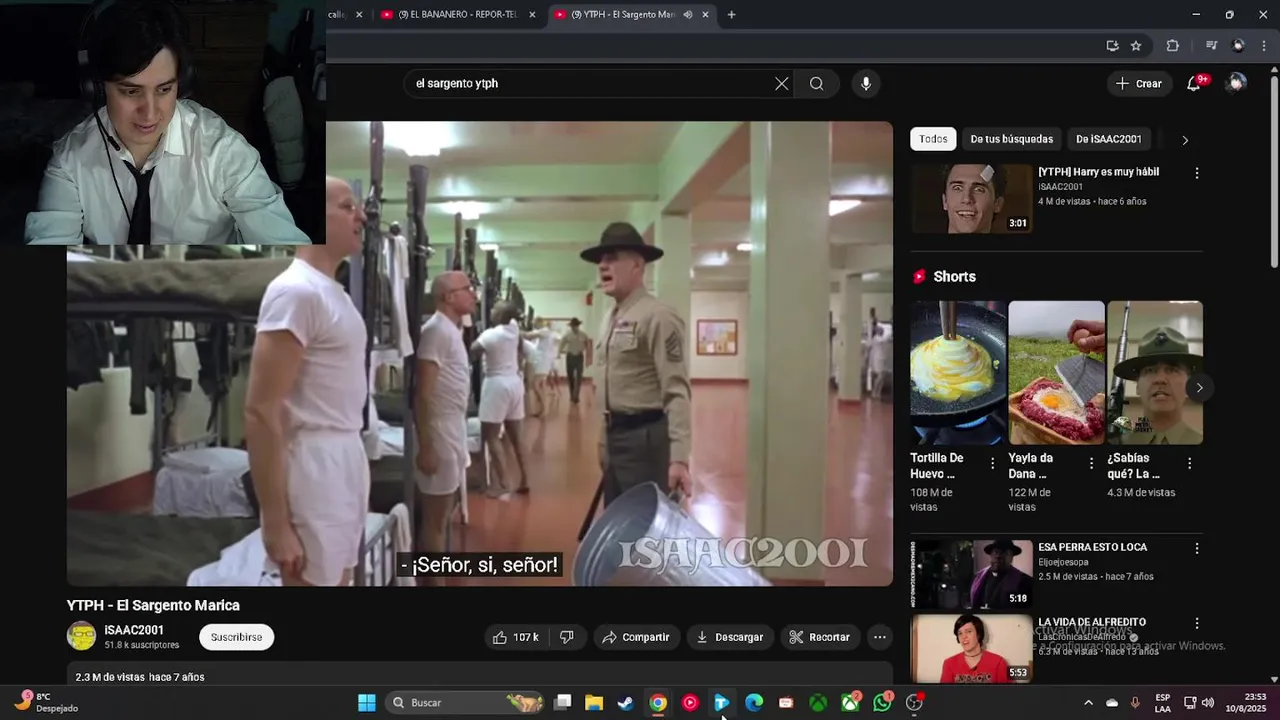Click the Descargar download button
This screenshot has width=1280, height=720.
[x=730, y=637]
